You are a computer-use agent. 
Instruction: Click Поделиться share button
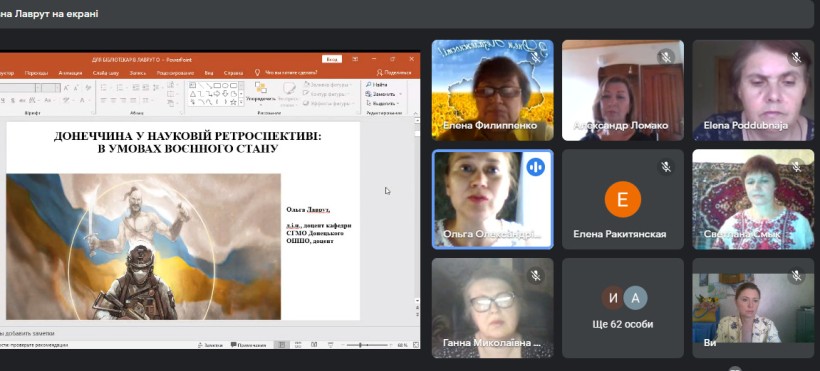(x=394, y=73)
